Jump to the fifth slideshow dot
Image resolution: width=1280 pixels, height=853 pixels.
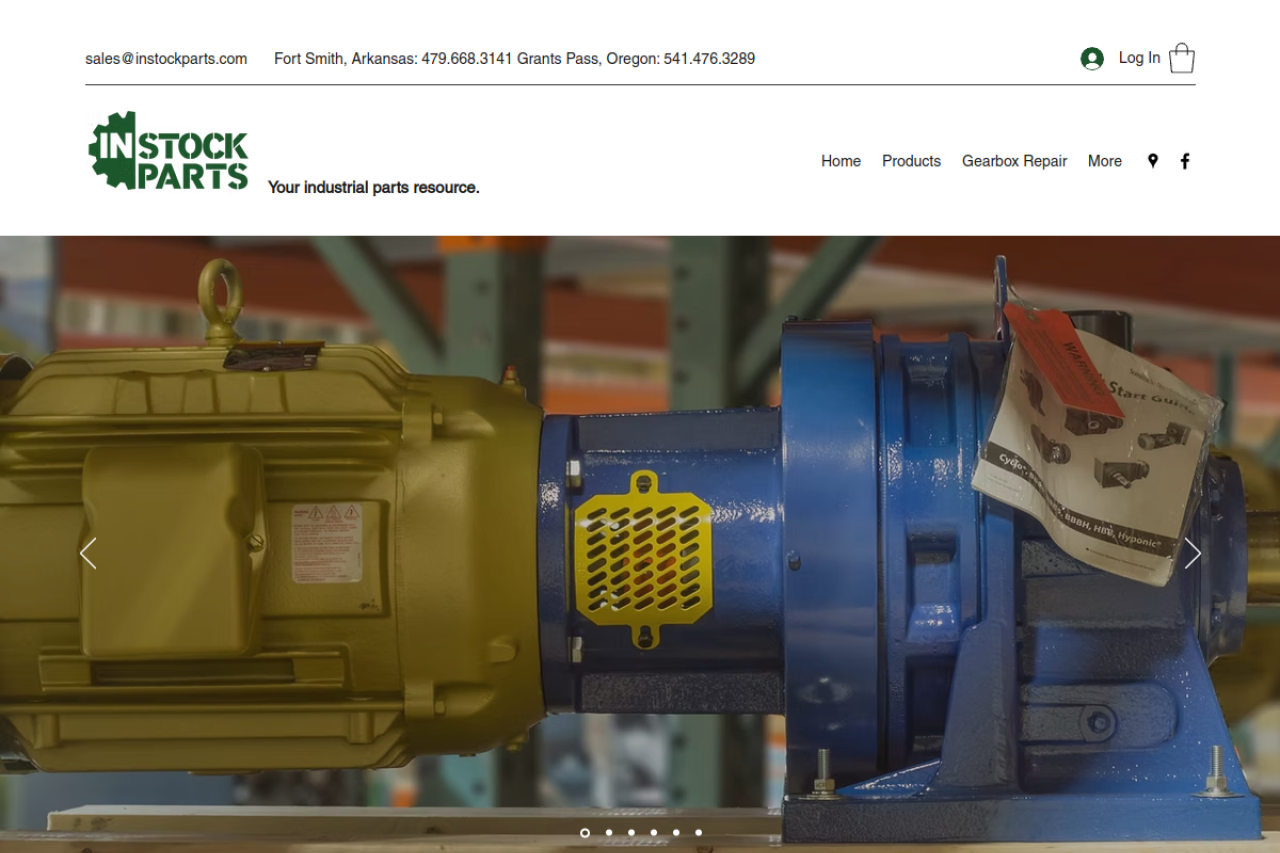point(676,832)
